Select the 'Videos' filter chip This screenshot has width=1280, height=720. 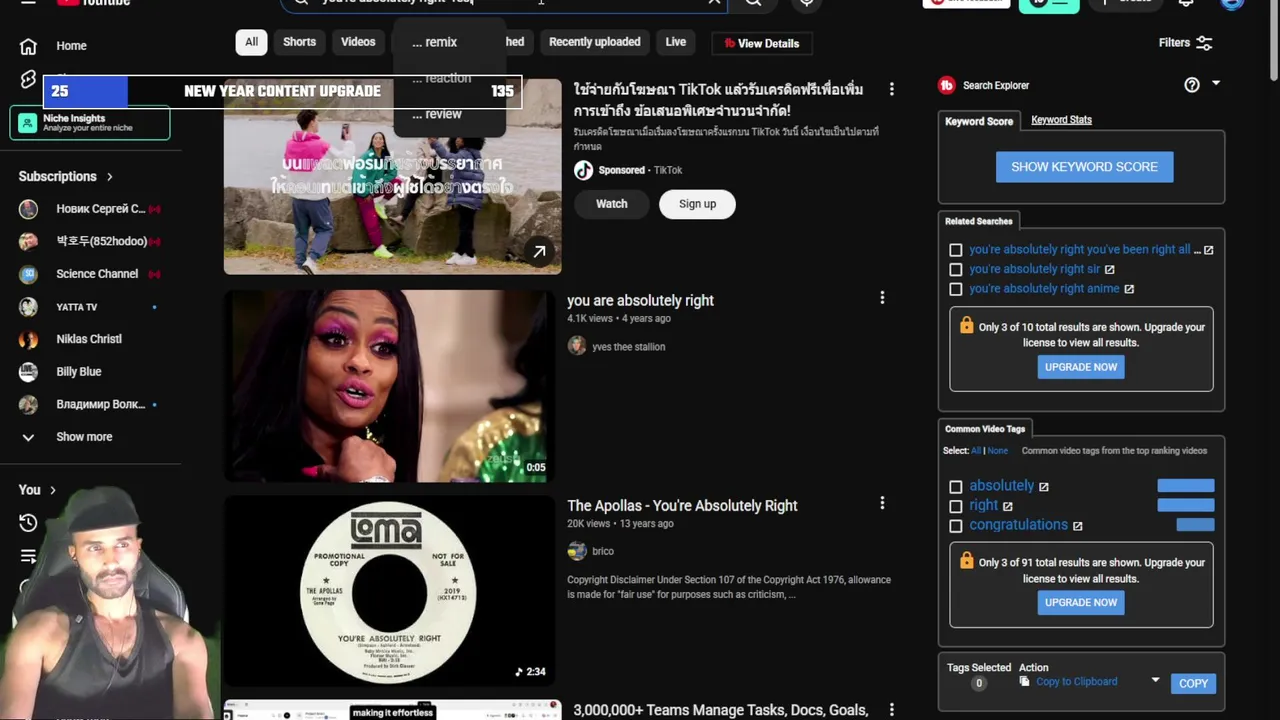coord(358,42)
